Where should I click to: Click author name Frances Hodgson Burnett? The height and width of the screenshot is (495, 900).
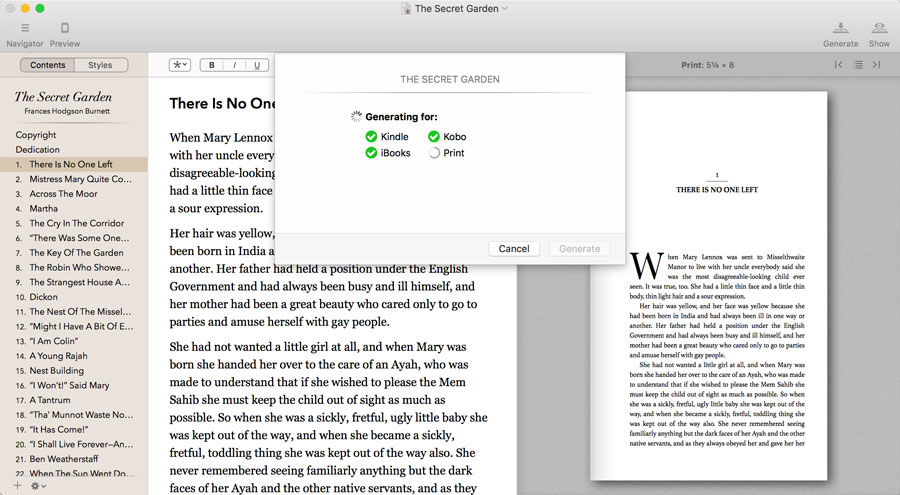tap(67, 111)
